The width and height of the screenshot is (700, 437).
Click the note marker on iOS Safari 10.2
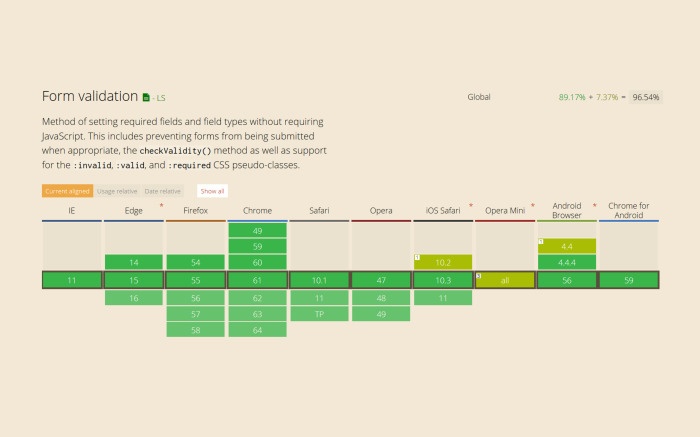point(417,257)
